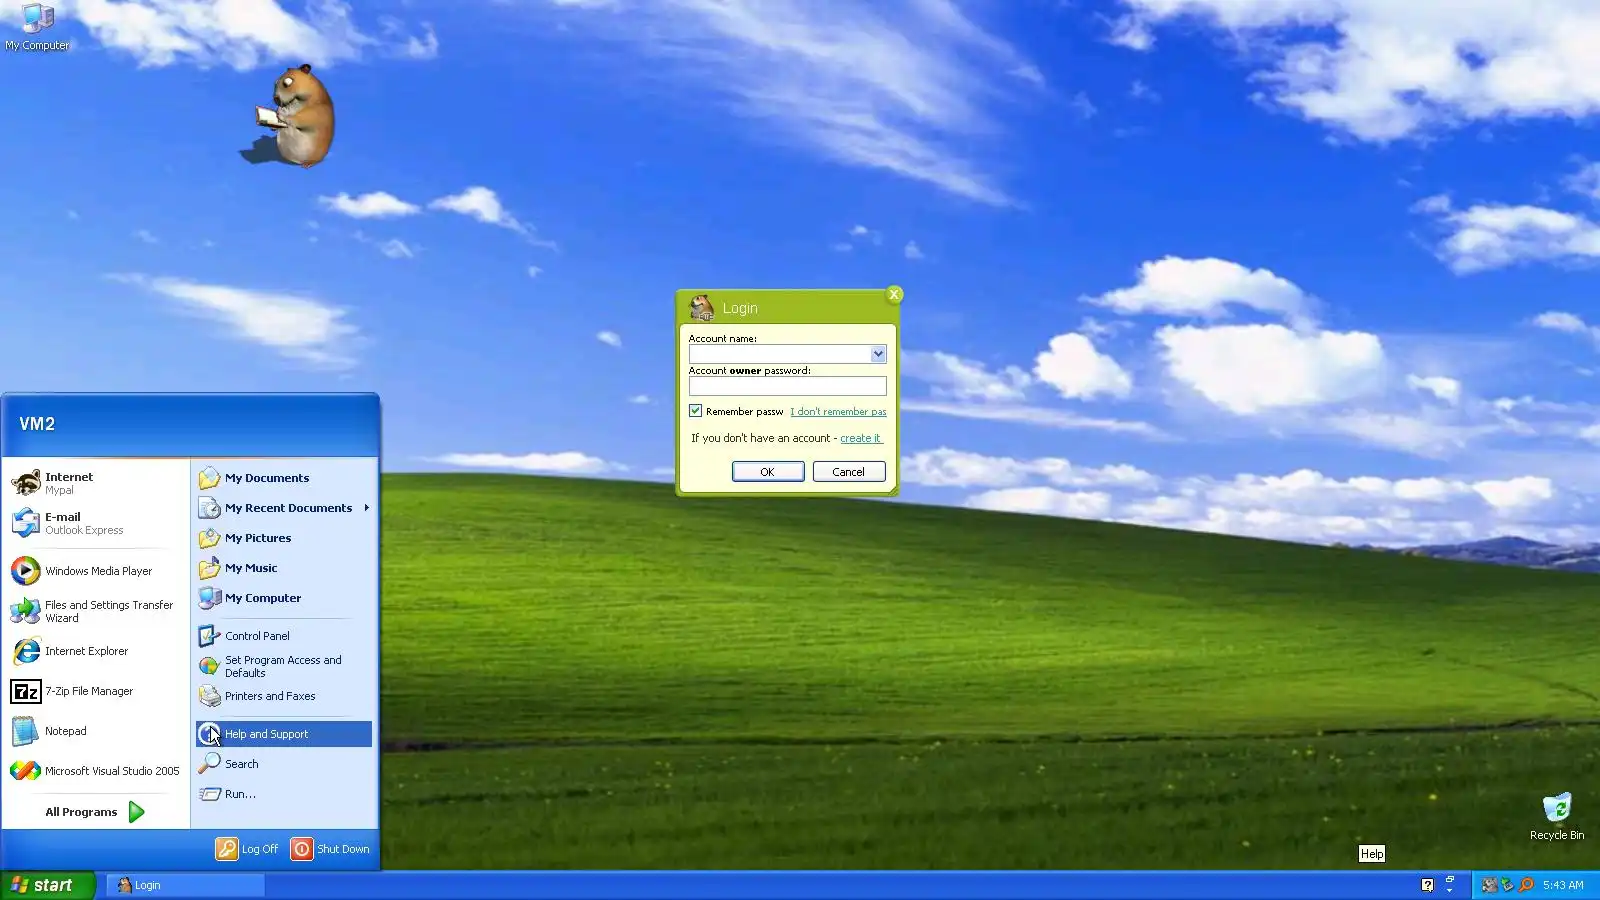
Task: Open Internet Mypal from the Start menu
Action: [96, 483]
